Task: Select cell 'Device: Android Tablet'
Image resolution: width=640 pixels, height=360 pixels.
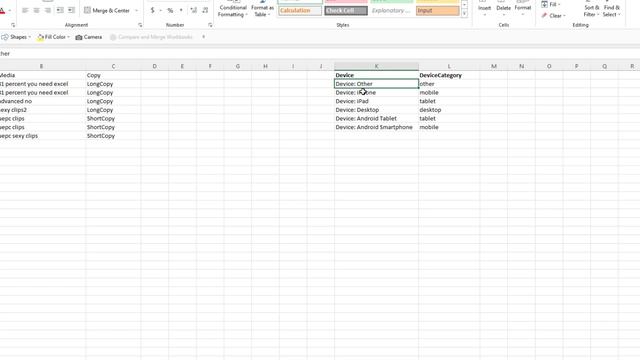Action: tap(376, 118)
